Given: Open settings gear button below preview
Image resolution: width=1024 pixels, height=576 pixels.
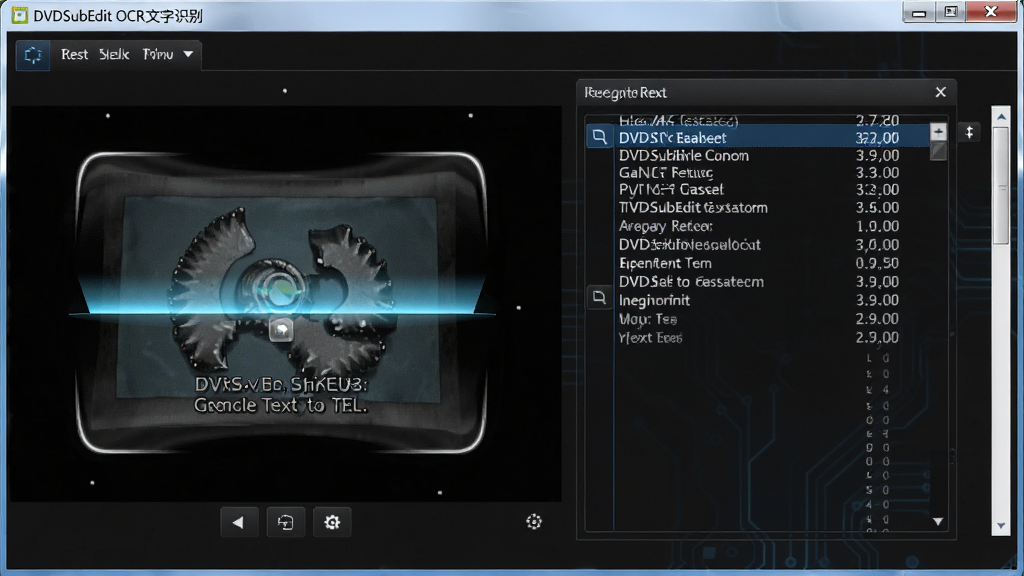Looking at the screenshot, I should (x=332, y=522).
